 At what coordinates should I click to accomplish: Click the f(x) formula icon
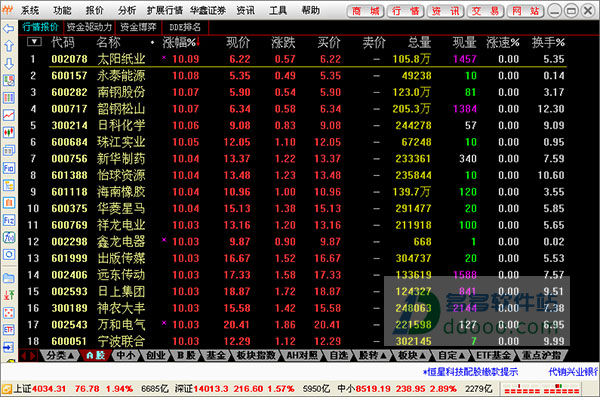(x=8, y=237)
